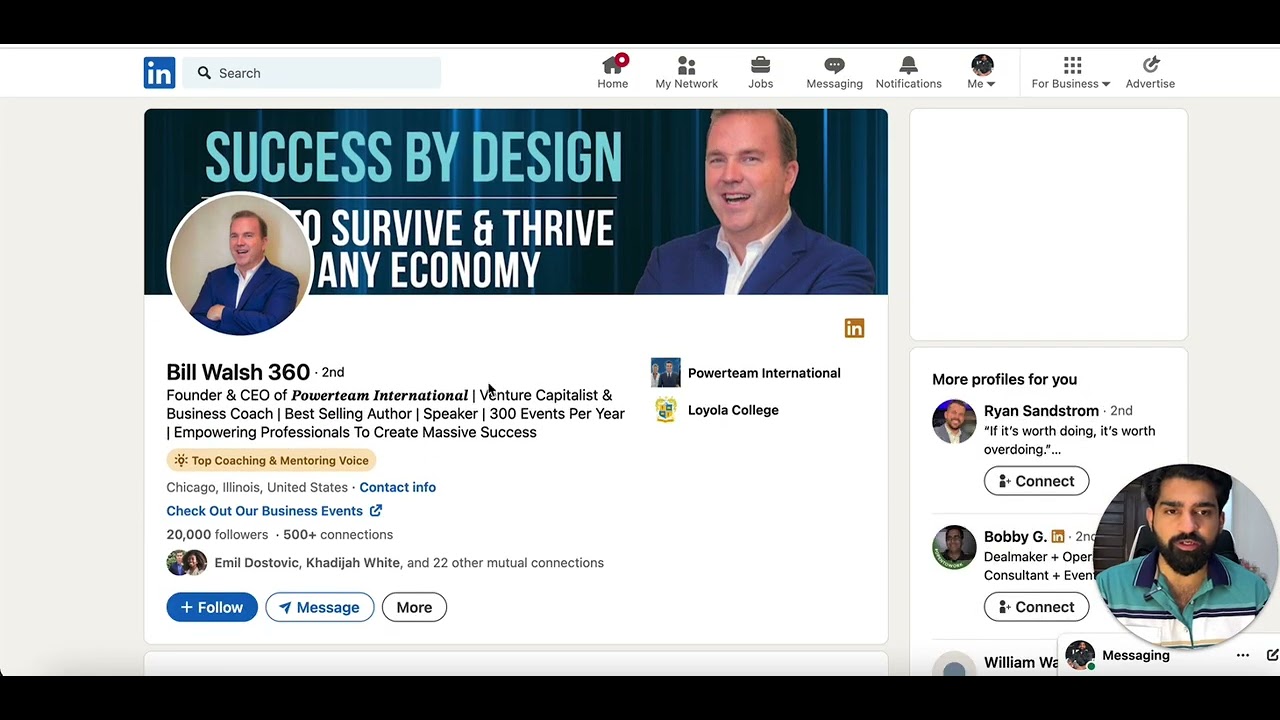Image resolution: width=1280 pixels, height=720 pixels.
Task: View Emil Dostovic mutual connections link
Action: [409, 563]
